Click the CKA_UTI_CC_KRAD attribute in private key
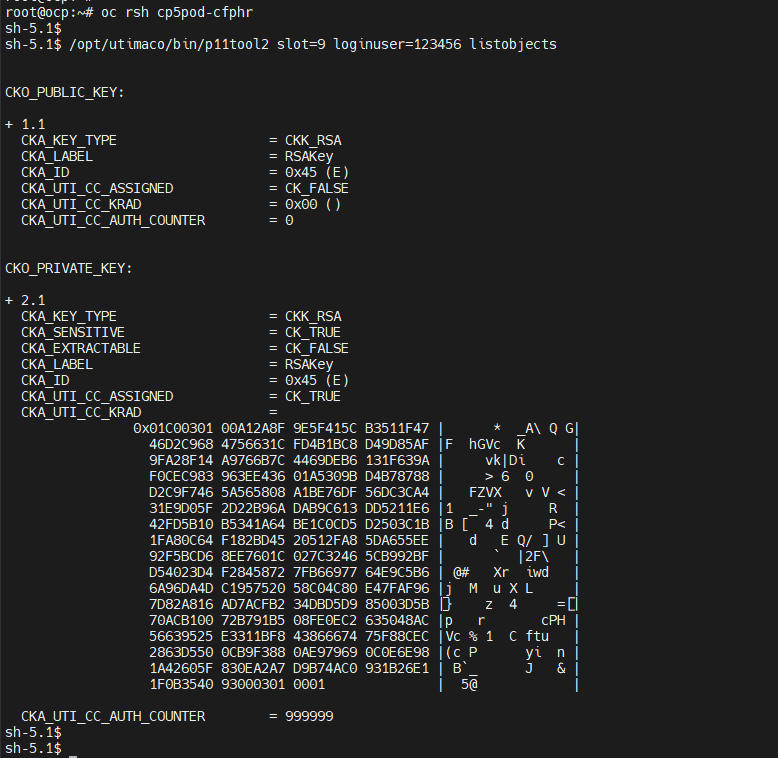The width and height of the screenshot is (778, 758). point(81,412)
